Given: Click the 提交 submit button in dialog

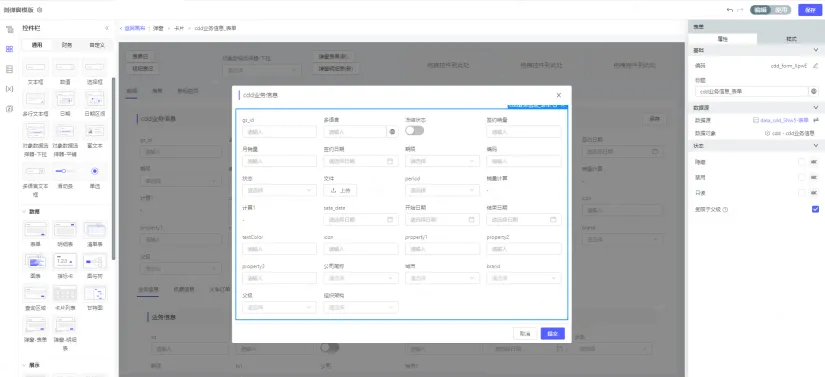Looking at the screenshot, I should (x=552, y=333).
